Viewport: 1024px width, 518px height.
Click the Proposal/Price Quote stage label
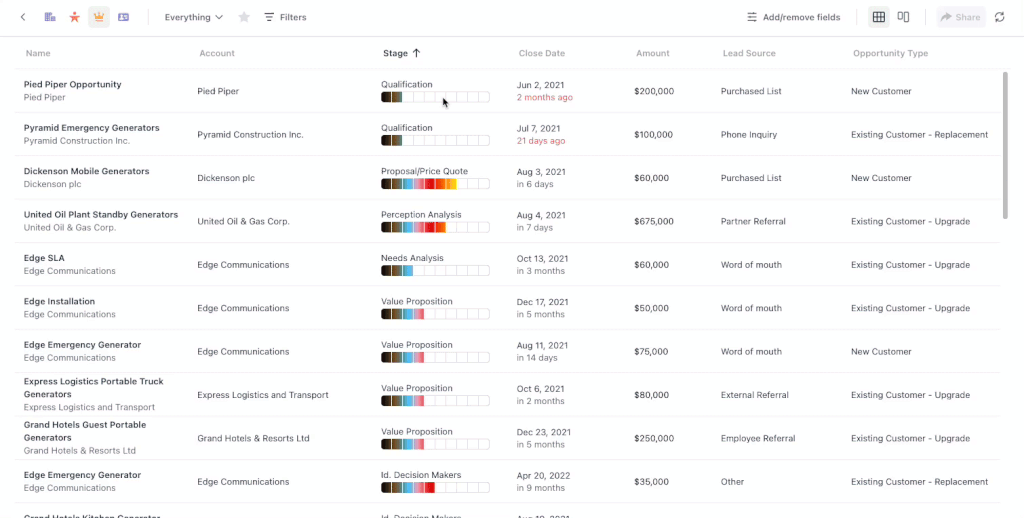coord(424,171)
